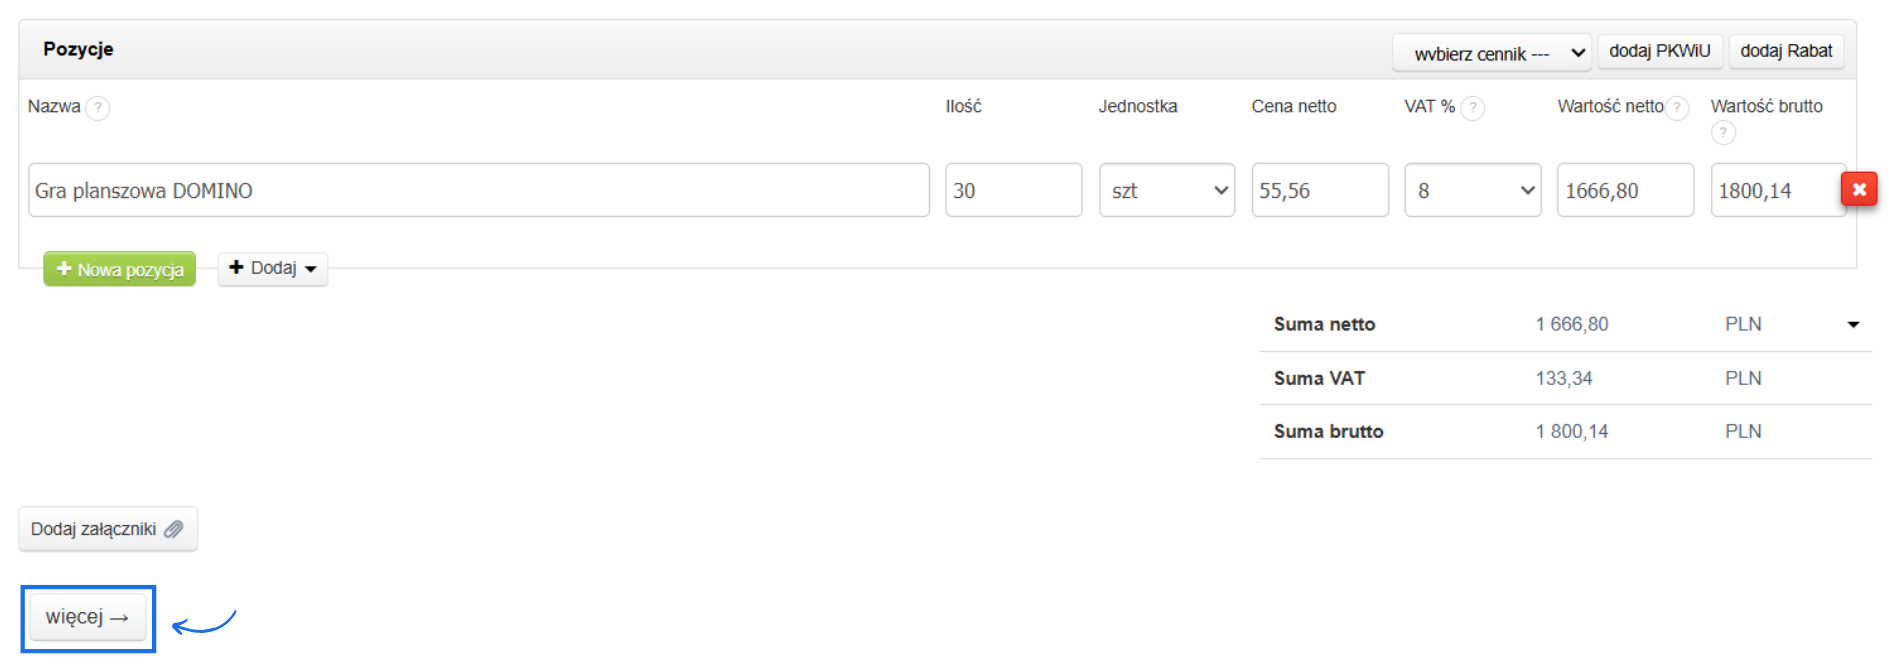Add a new row with Nowa pozycja
This screenshot has height=663, width=1899.
[120, 269]
